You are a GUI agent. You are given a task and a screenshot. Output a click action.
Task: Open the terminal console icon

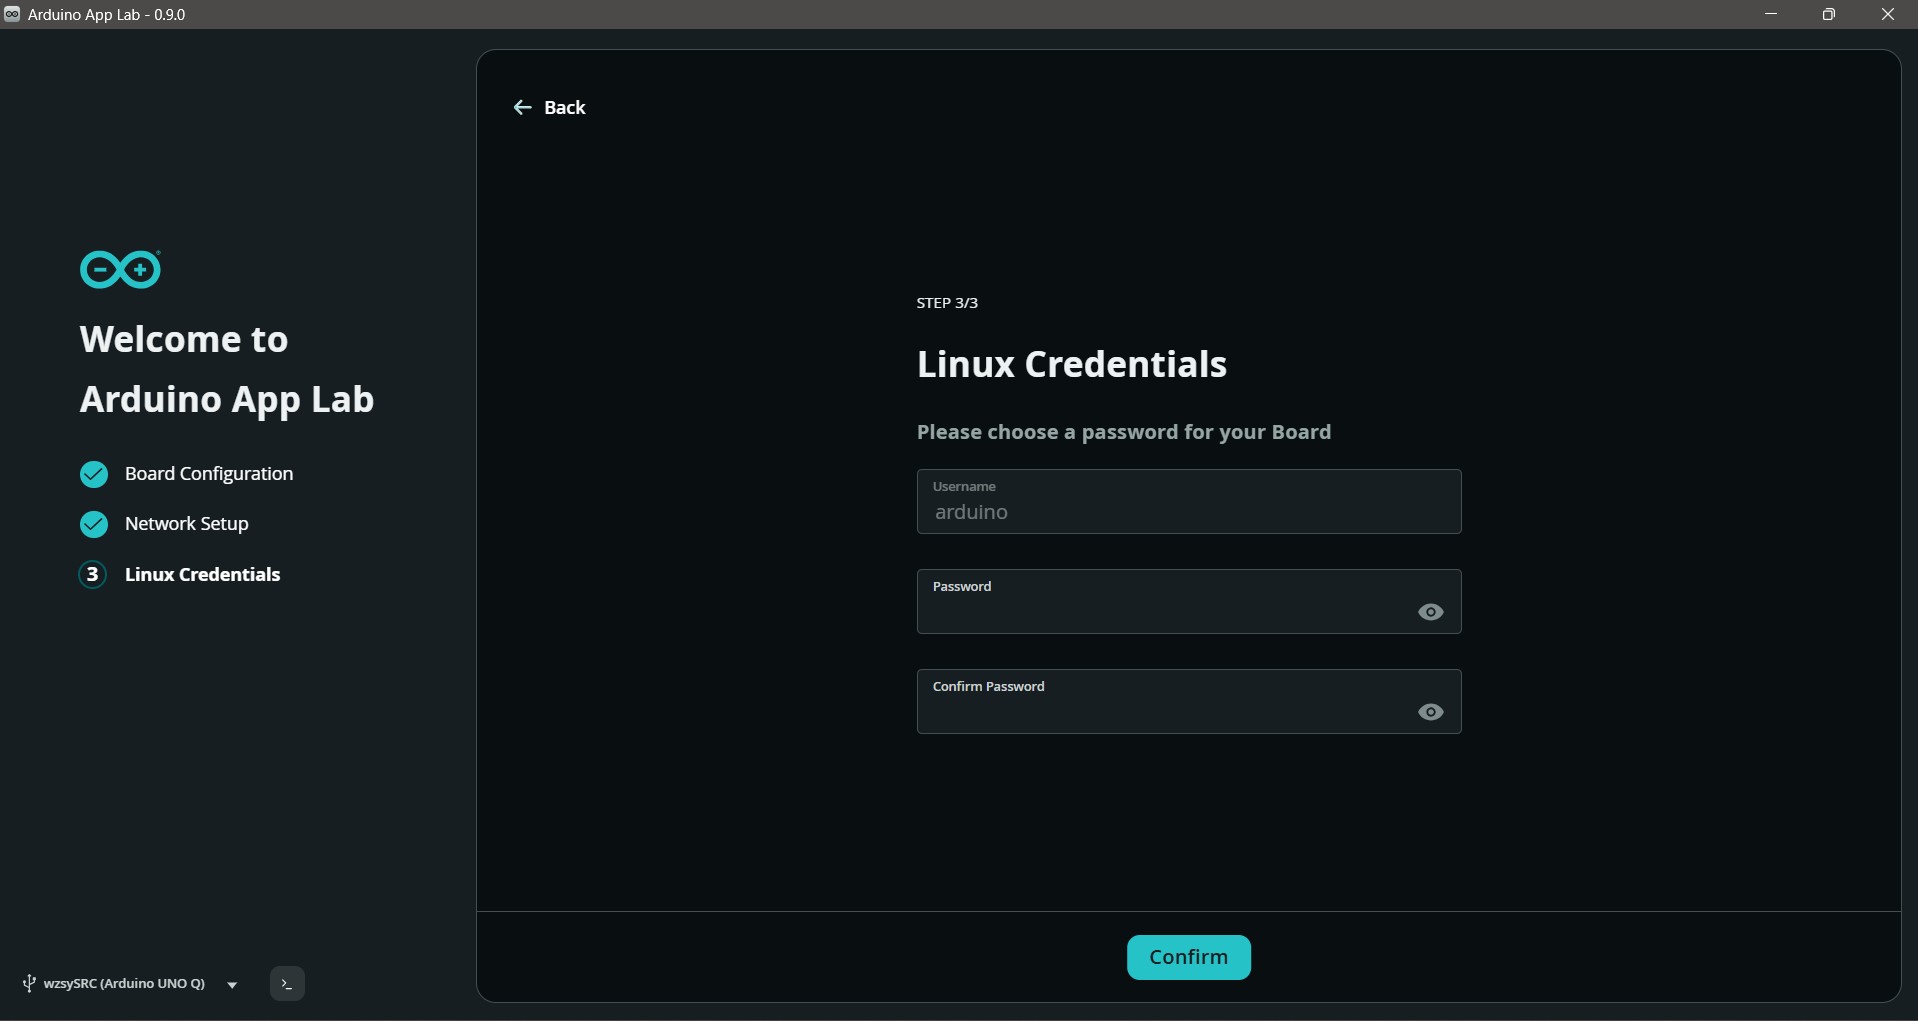287,984
